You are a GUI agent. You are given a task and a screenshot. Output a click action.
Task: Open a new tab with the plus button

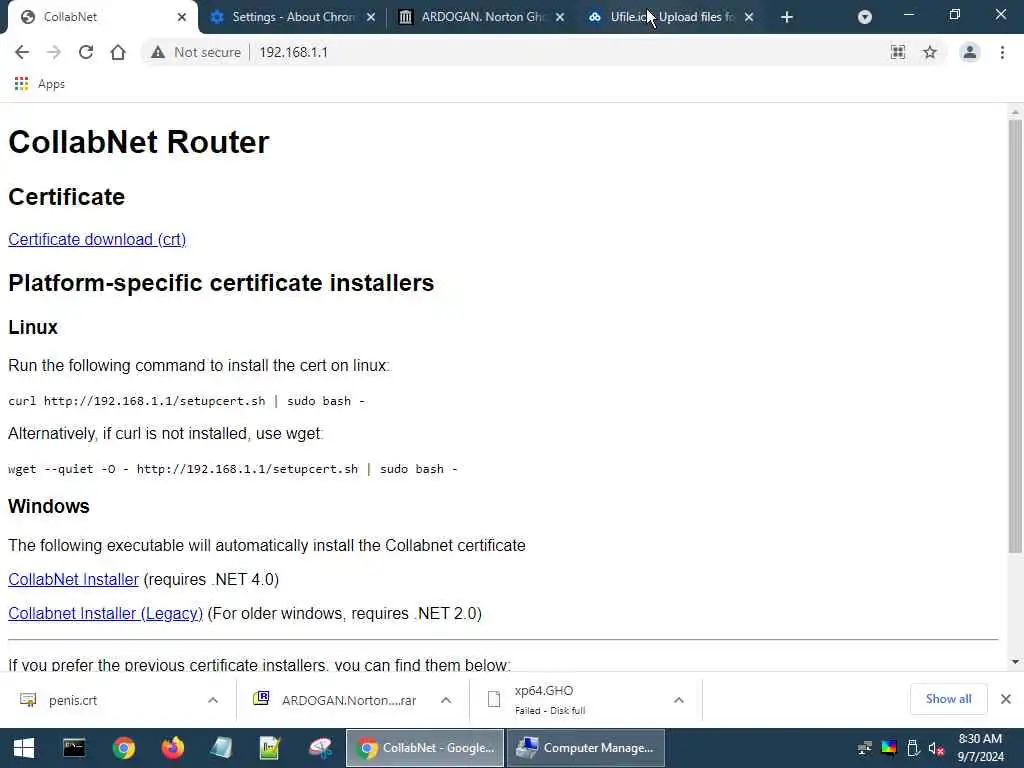(x=787, y=17)
